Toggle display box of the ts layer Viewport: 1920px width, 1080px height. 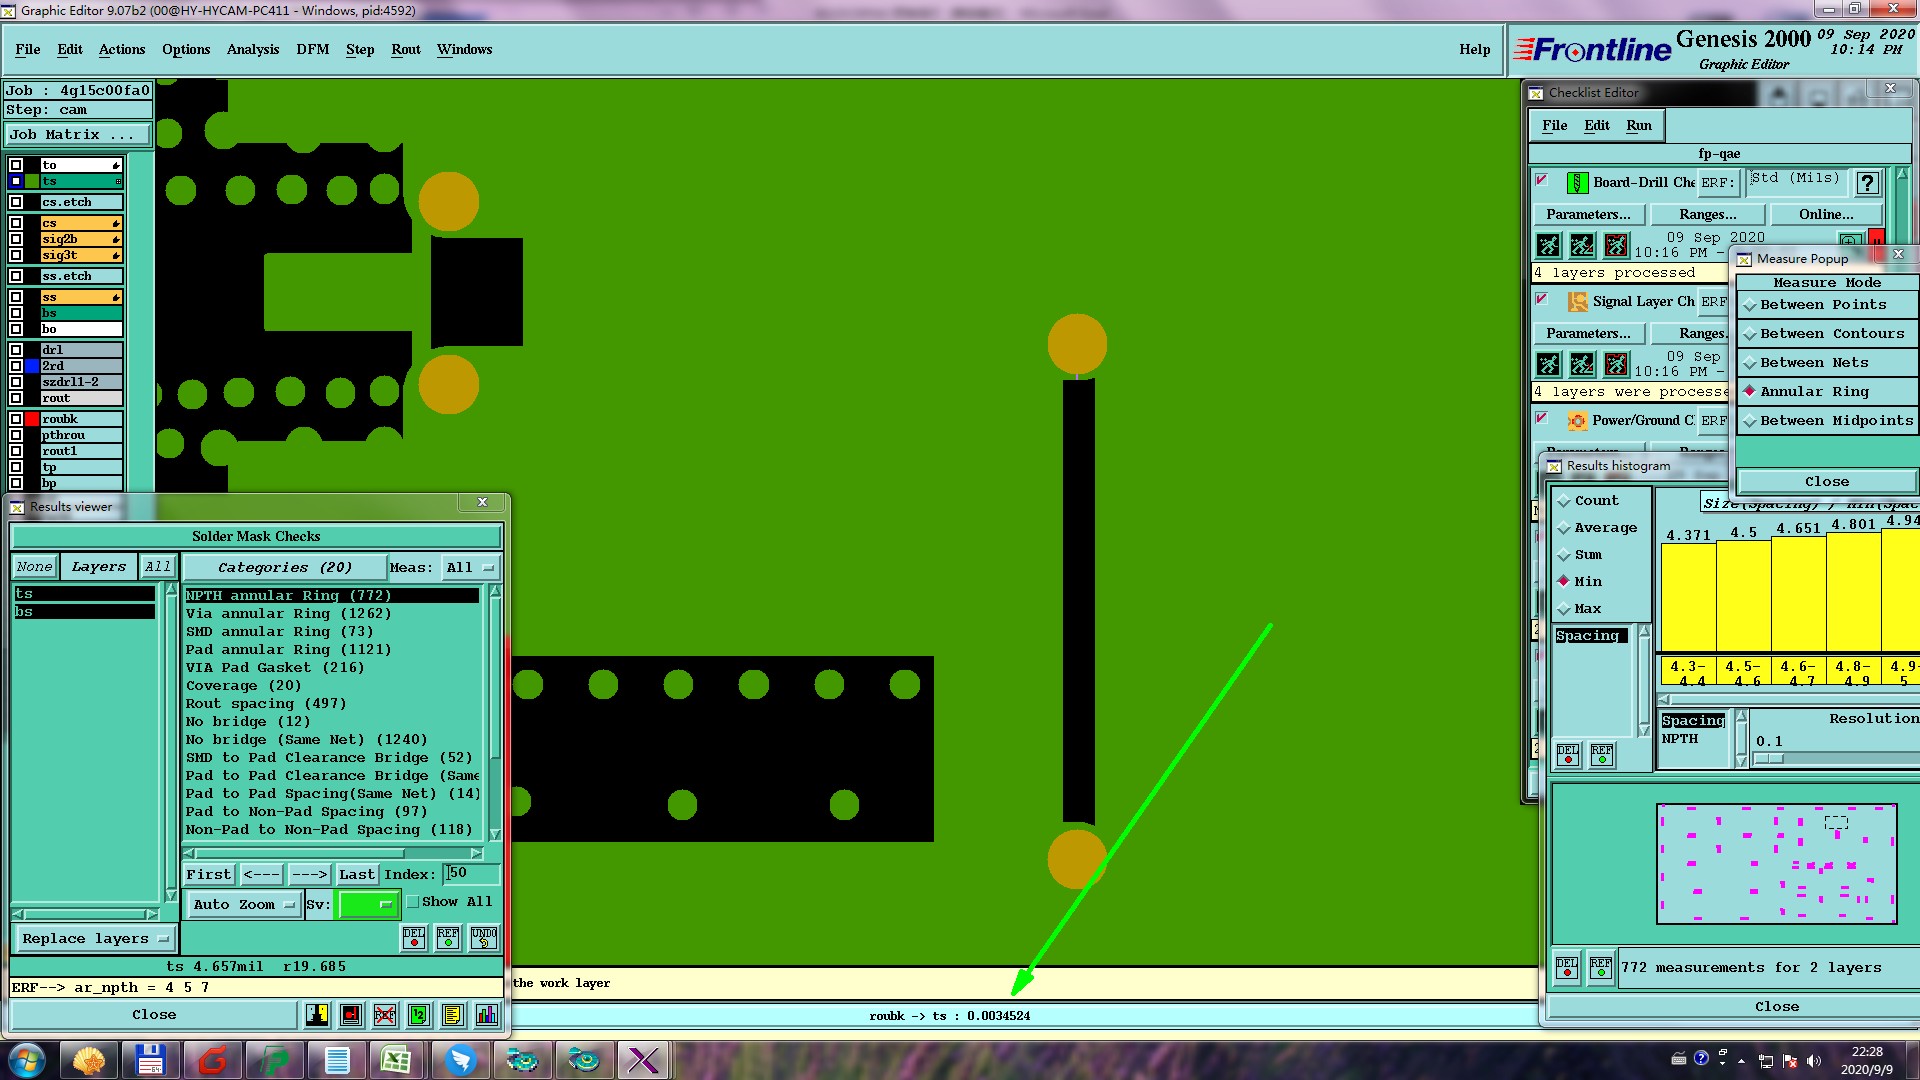click(15, 181)
